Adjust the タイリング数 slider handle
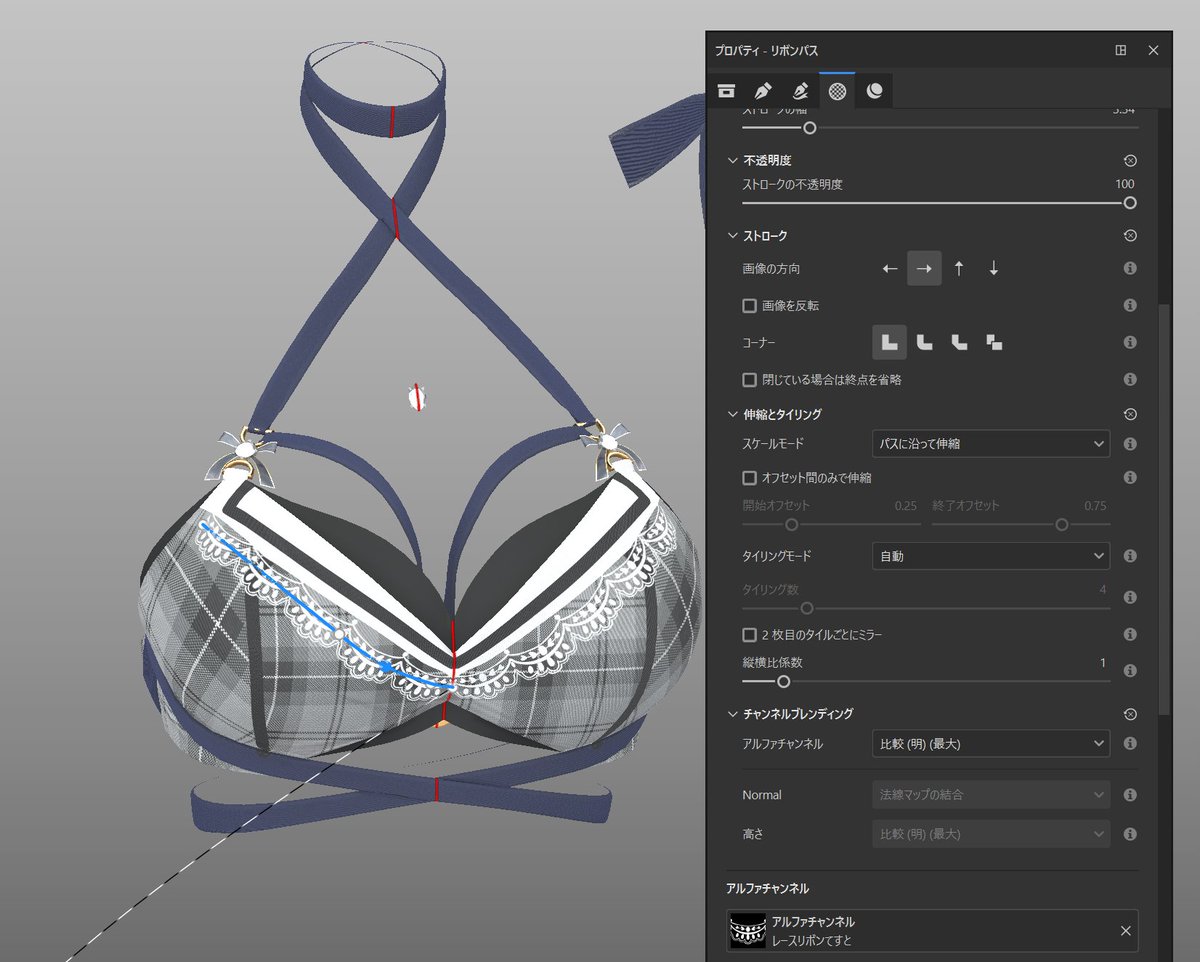This screenshot has height=962, width=1200. coord(807,608)
